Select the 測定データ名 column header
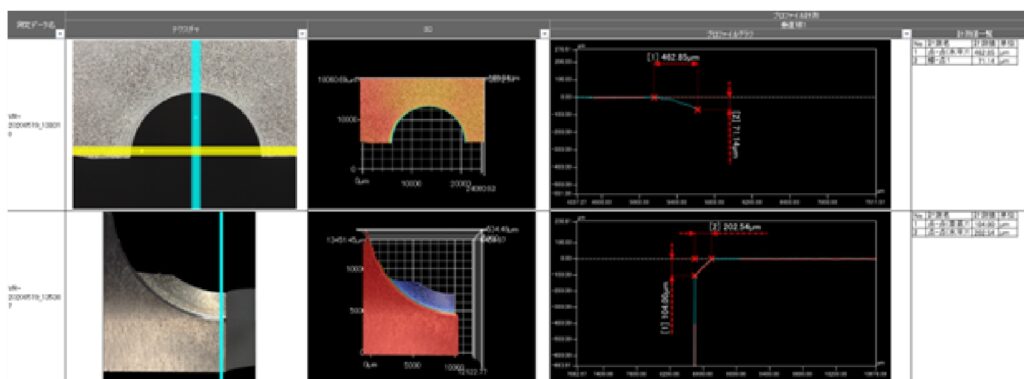This screenshot has height=379, width=1024. point(33,24)
